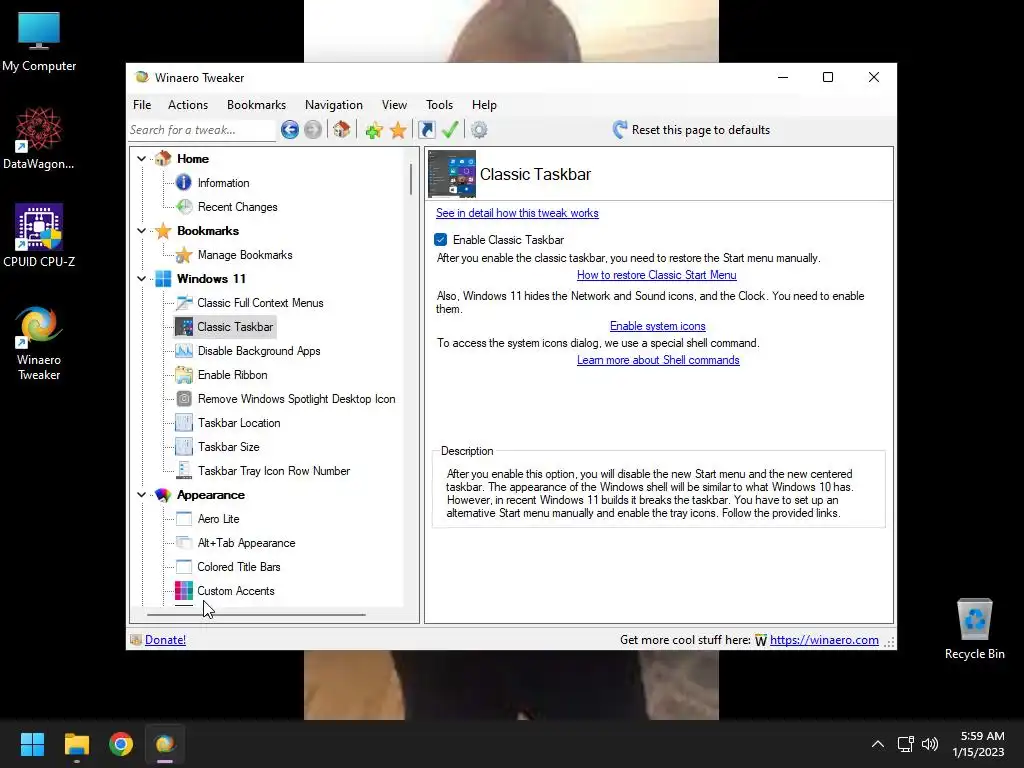Go back with the blue arrow toolbar button
The width and height of the screenshot is (1024, 768).
pyautogui.click(x=290, y=130)
